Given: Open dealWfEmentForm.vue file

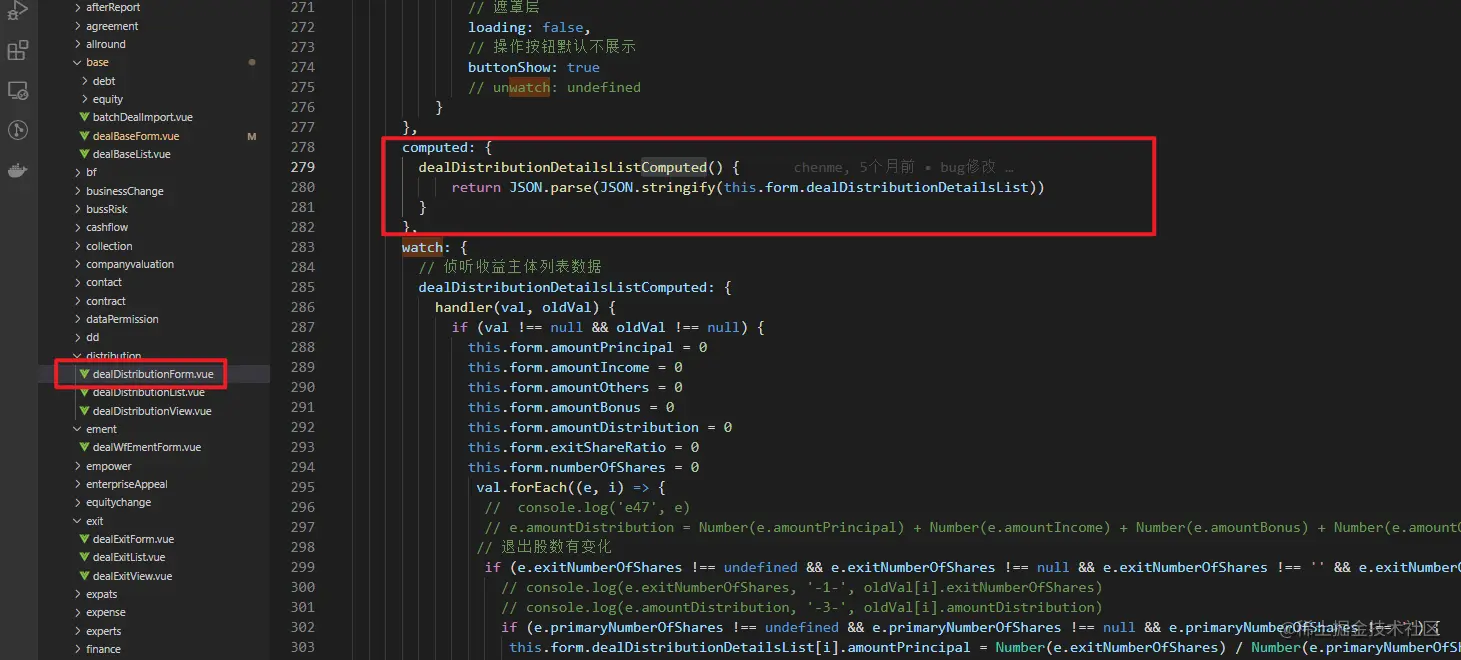Looking at the screenshot, I should [146, 447].
